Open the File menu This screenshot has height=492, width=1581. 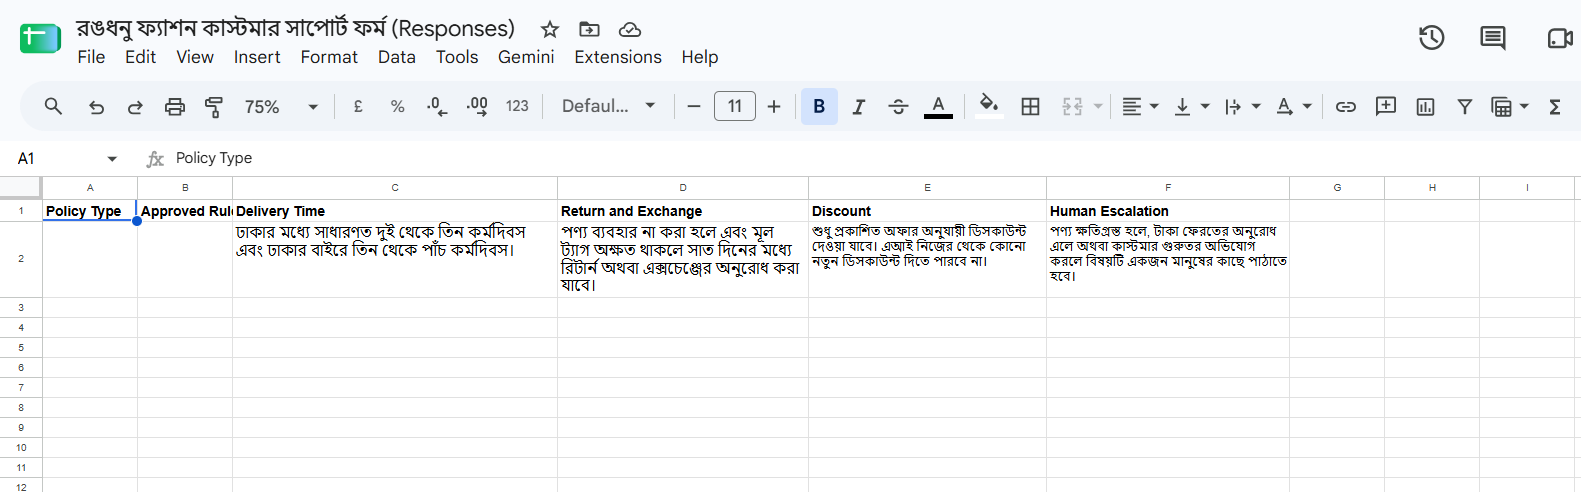[91, 57]
